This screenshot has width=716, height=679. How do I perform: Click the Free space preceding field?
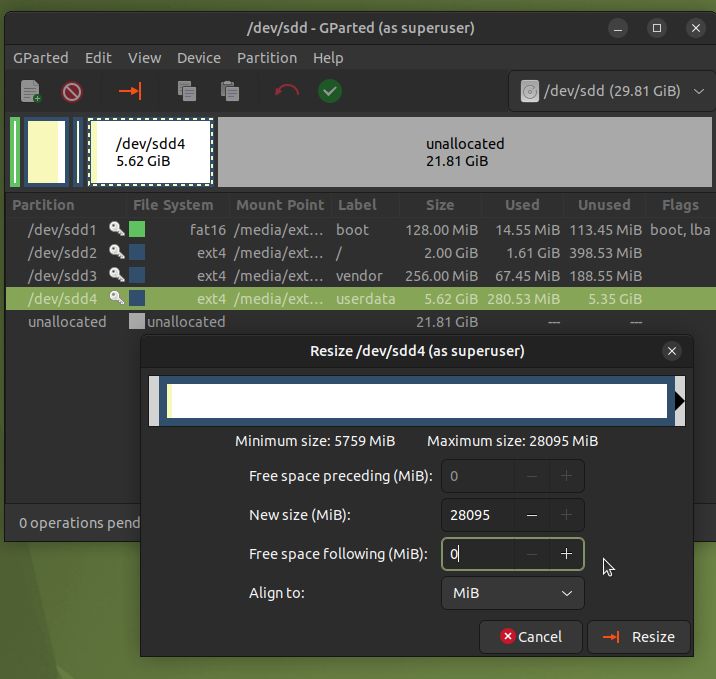click(x=478, y=476)
